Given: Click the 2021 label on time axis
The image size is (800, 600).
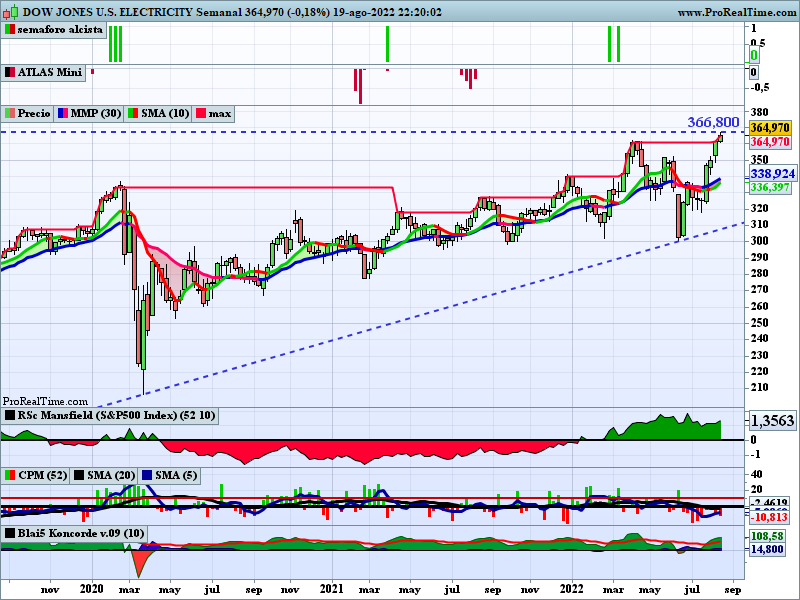Looking at the screenshot, I should pos(332,589).
